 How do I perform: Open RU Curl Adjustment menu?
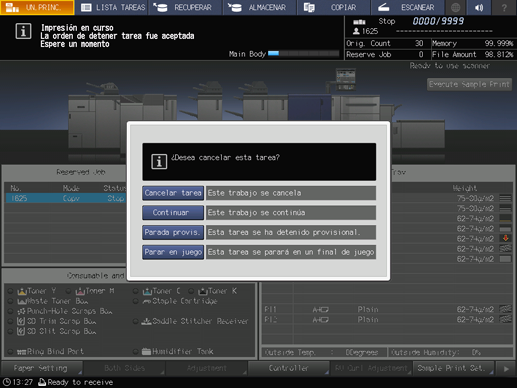pos(371,368)
